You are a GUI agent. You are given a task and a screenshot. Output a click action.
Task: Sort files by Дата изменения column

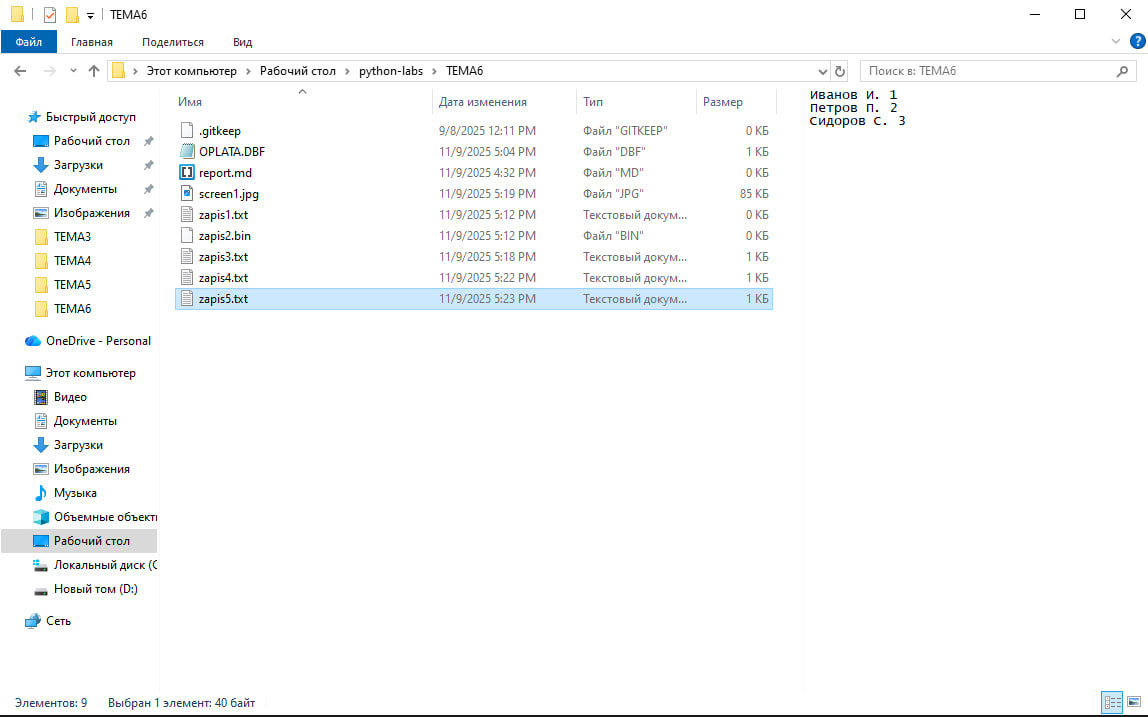[x=483, y=102]
